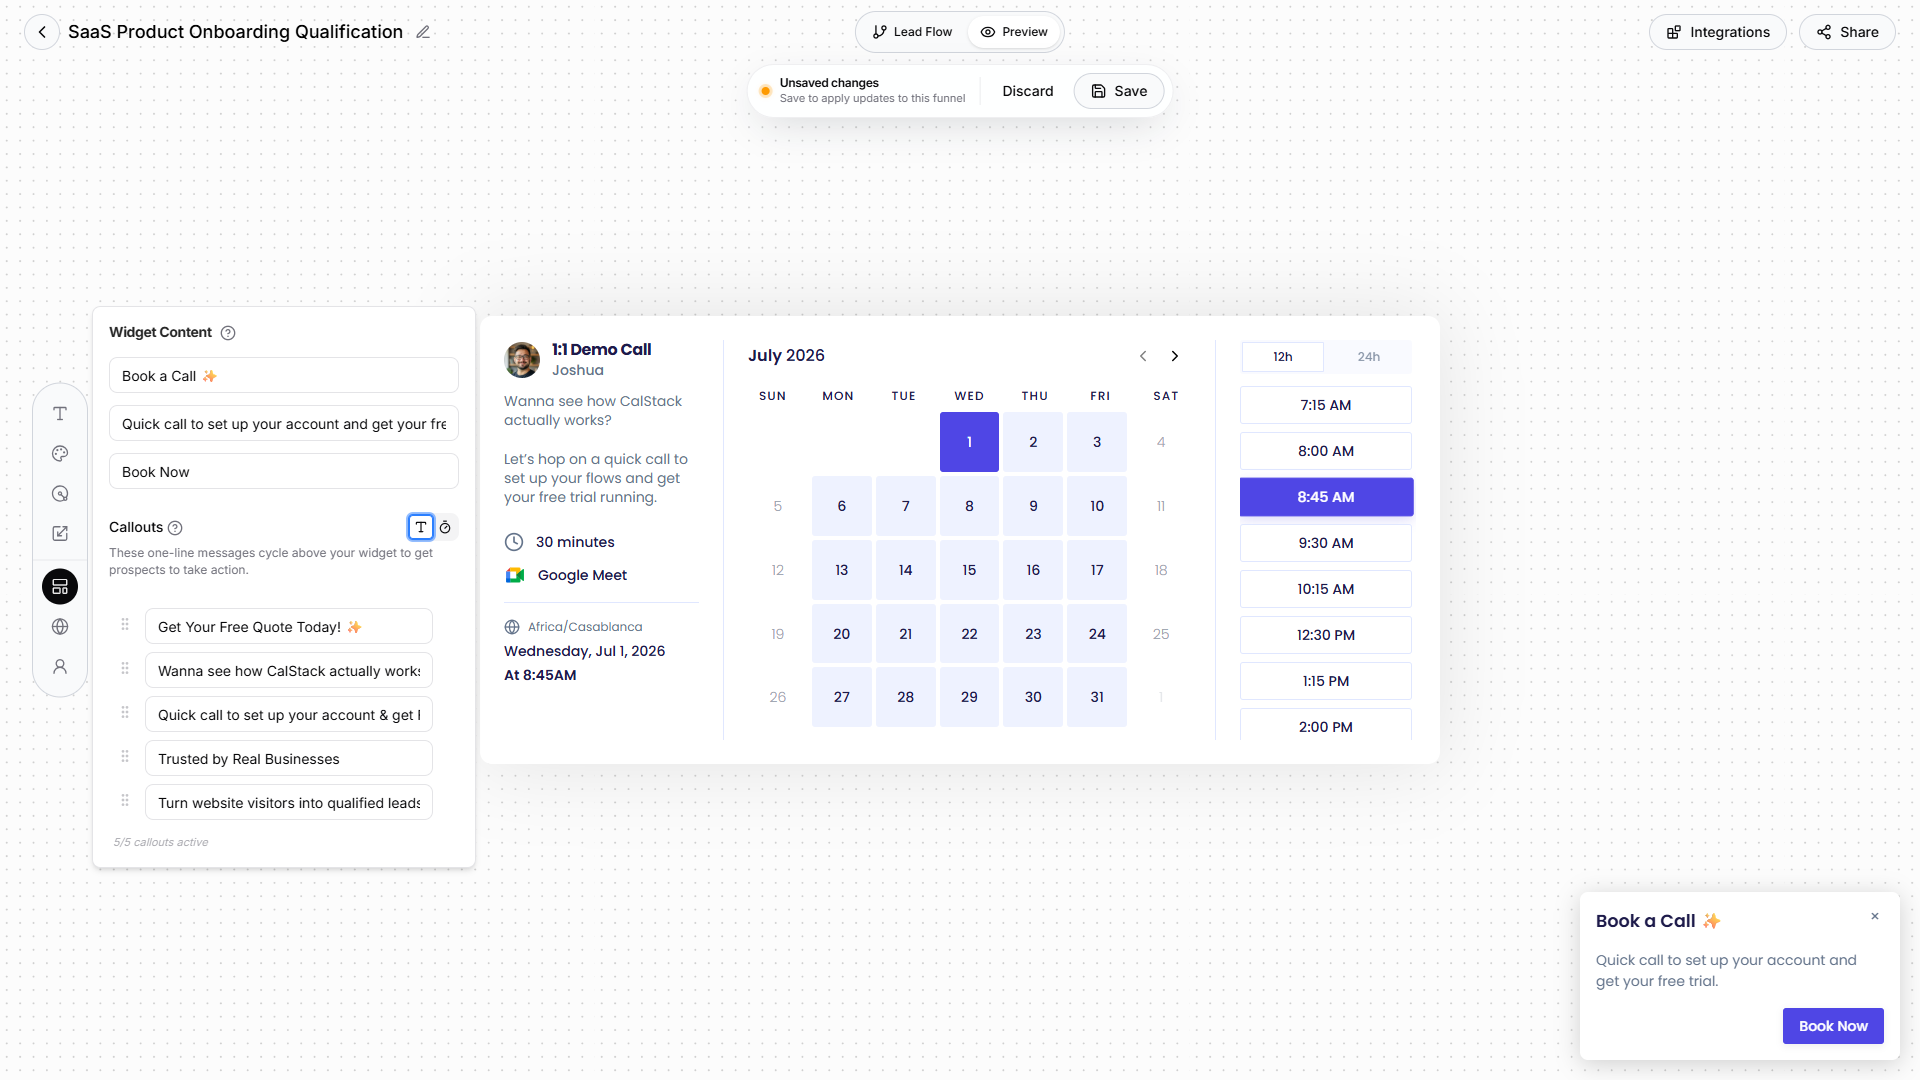Save the funnel changes
The width and height of the screenshot is (1920, 1080).
click(x=1119, y=91)
